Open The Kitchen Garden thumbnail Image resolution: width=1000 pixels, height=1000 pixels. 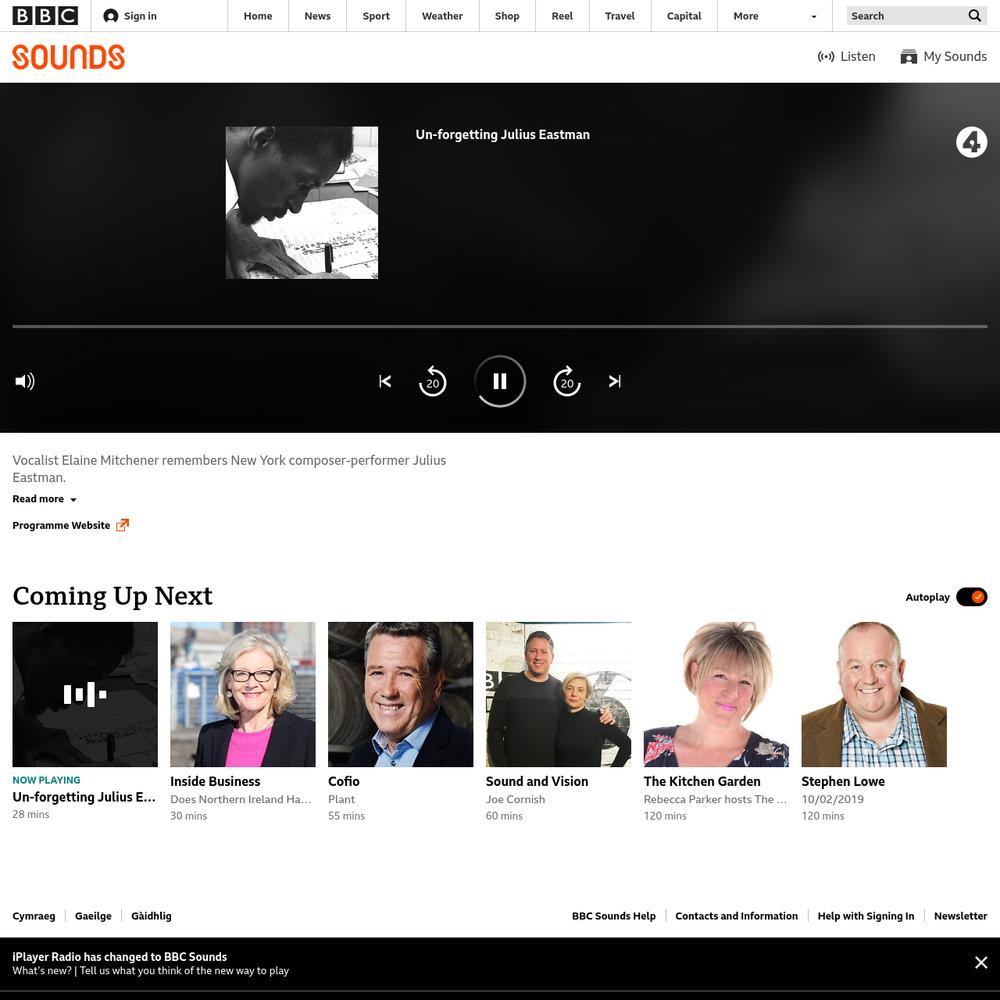(x=716, y=695)
